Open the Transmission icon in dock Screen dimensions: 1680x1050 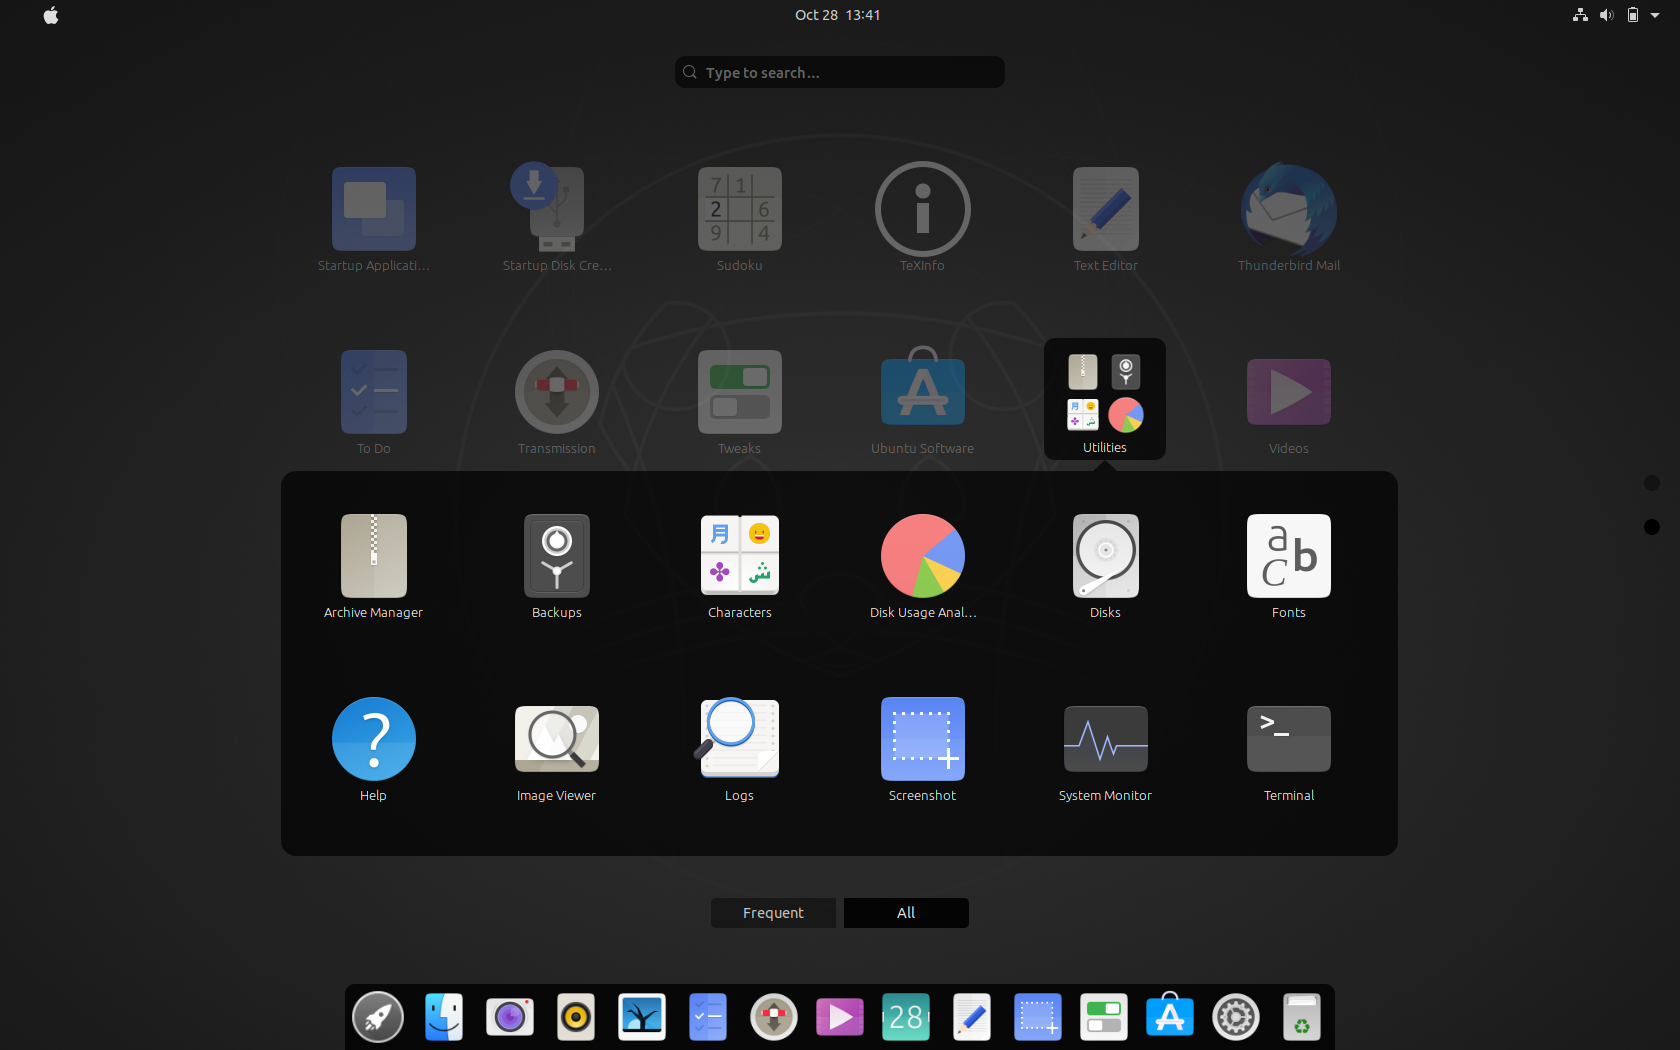[774, 1018]
